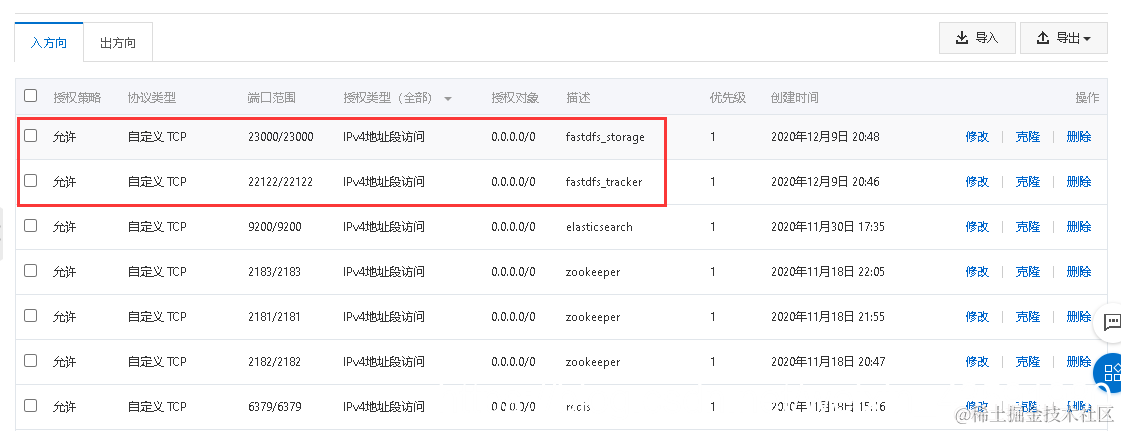Click port range 2182/2182 cell
This screenshot has height=431, width=1121.
275,362
